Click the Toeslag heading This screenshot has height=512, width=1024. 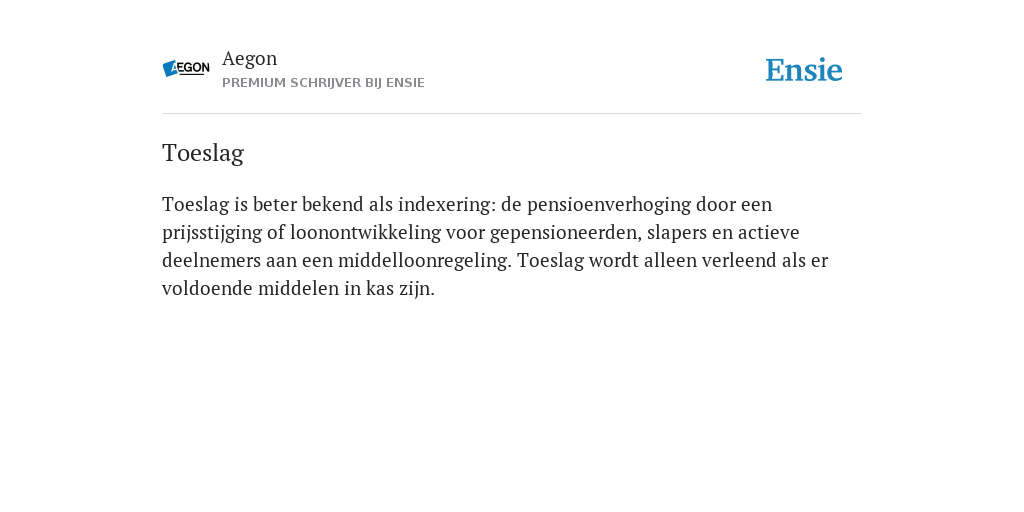[x=203, y=153]
